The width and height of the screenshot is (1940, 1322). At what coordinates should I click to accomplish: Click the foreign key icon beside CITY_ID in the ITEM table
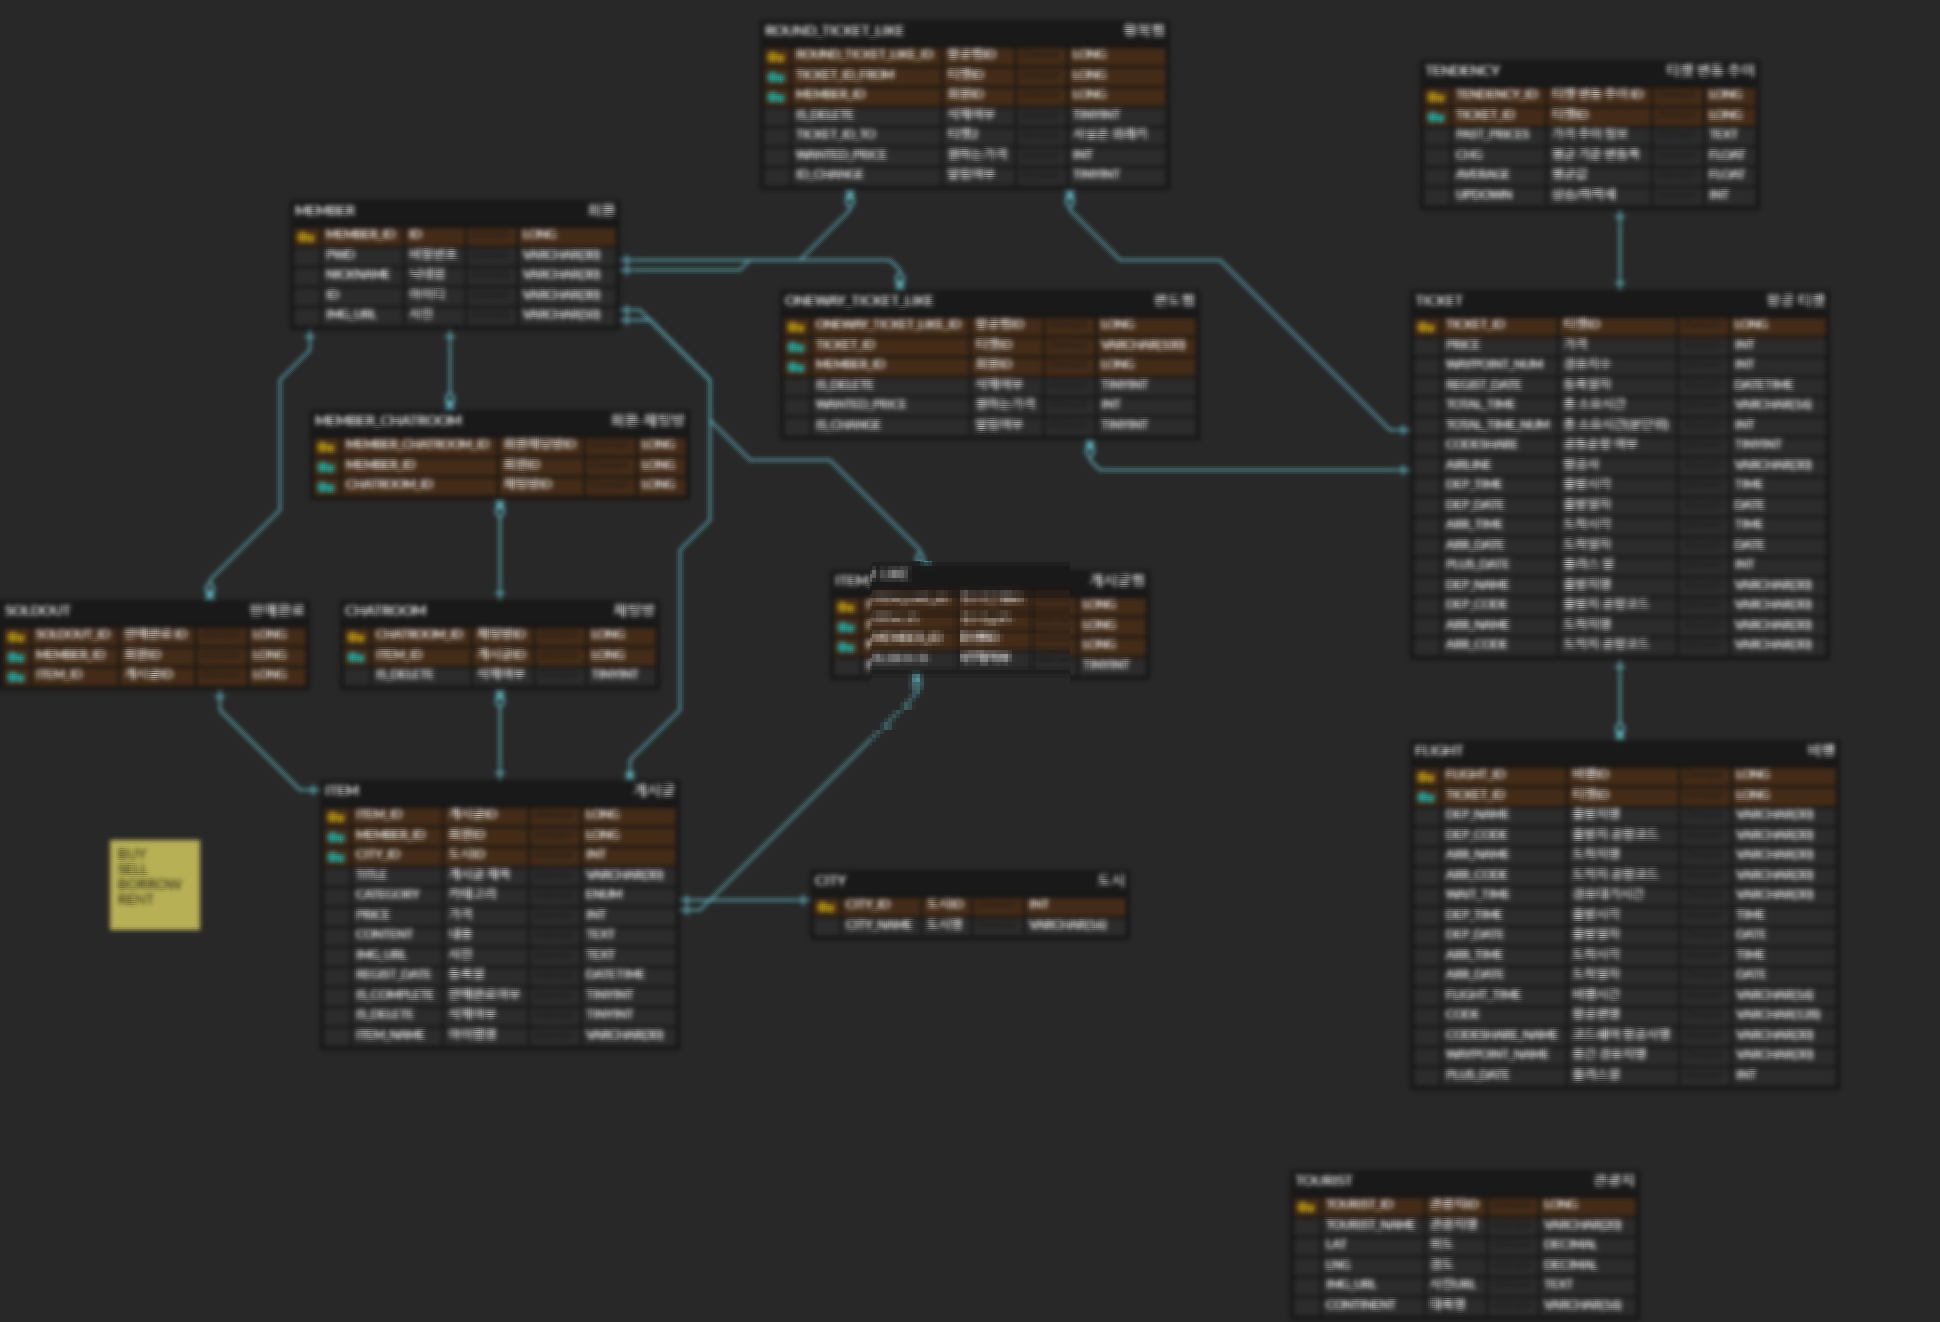tap(336, 856)
